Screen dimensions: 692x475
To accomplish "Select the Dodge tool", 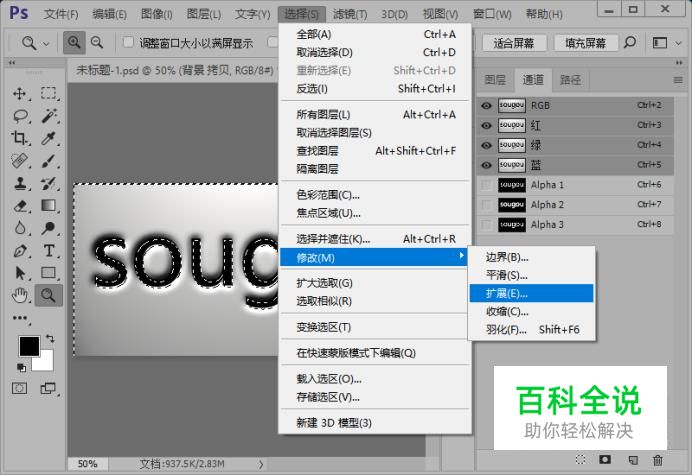I will point(49,228).
